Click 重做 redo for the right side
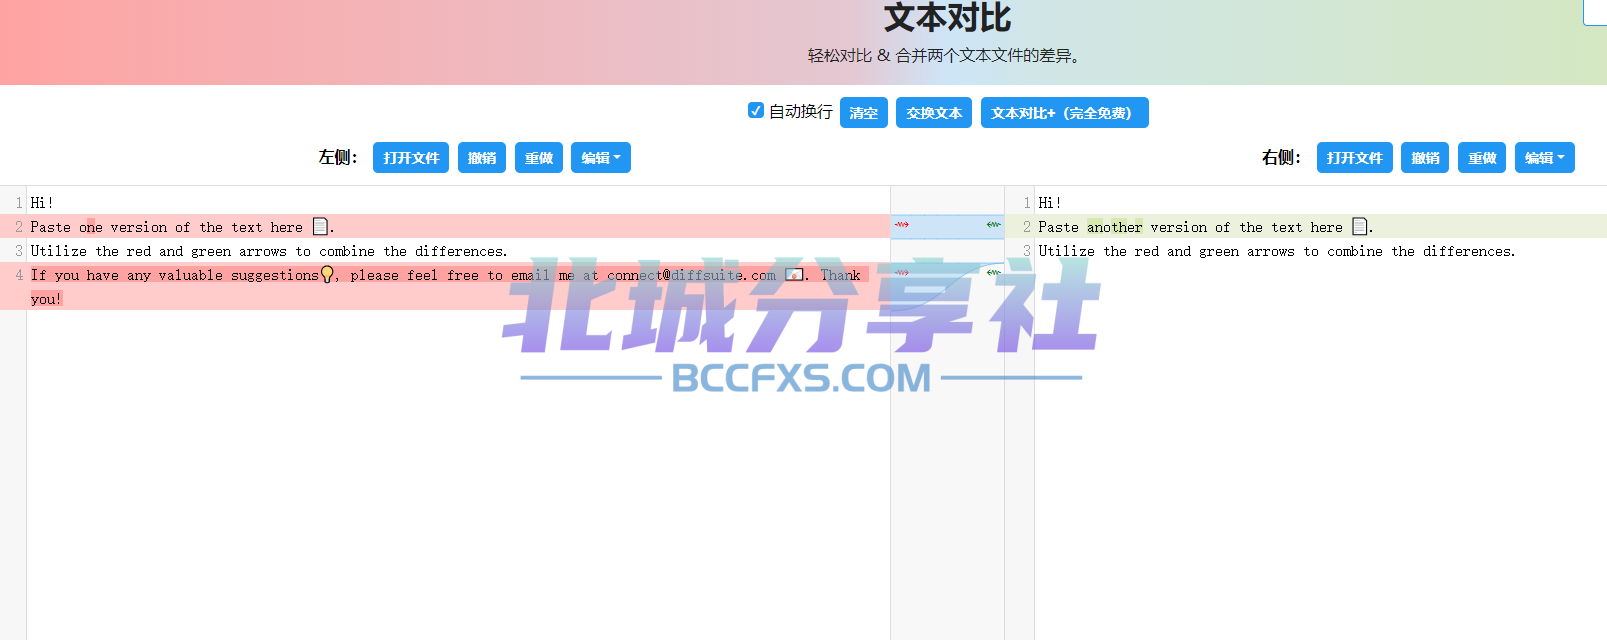The height and width of the screenshot is (640, 1607). [x=1482, y=158]
